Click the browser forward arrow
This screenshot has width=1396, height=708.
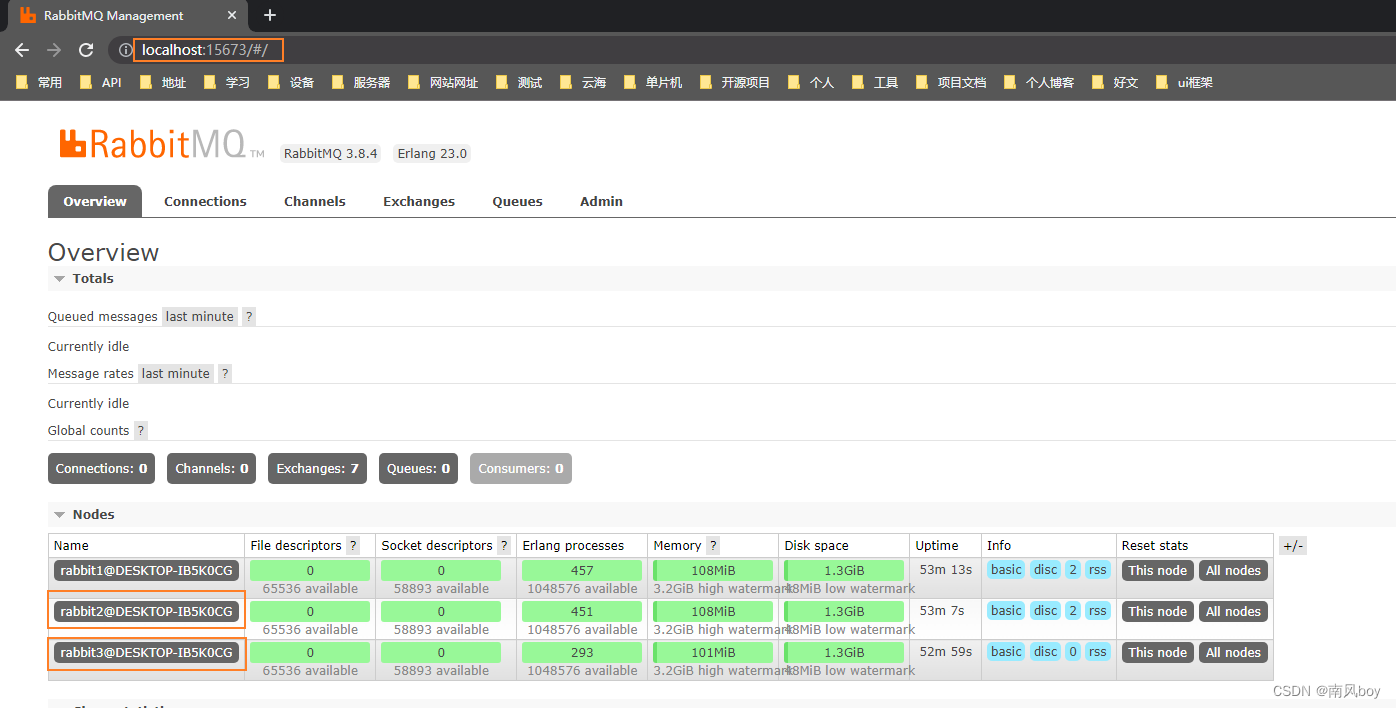[54, 50]
